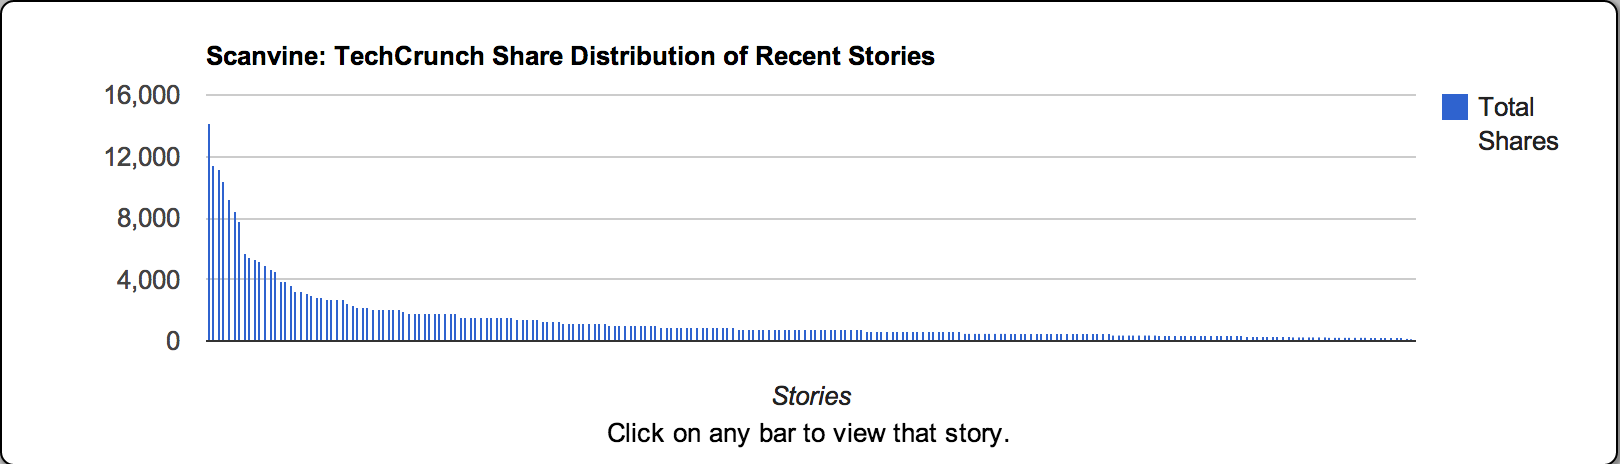The width and height of the screenshot is (1620, 464).
Task: Click the rightmost bar in the chart
Action: (1411, 340)
